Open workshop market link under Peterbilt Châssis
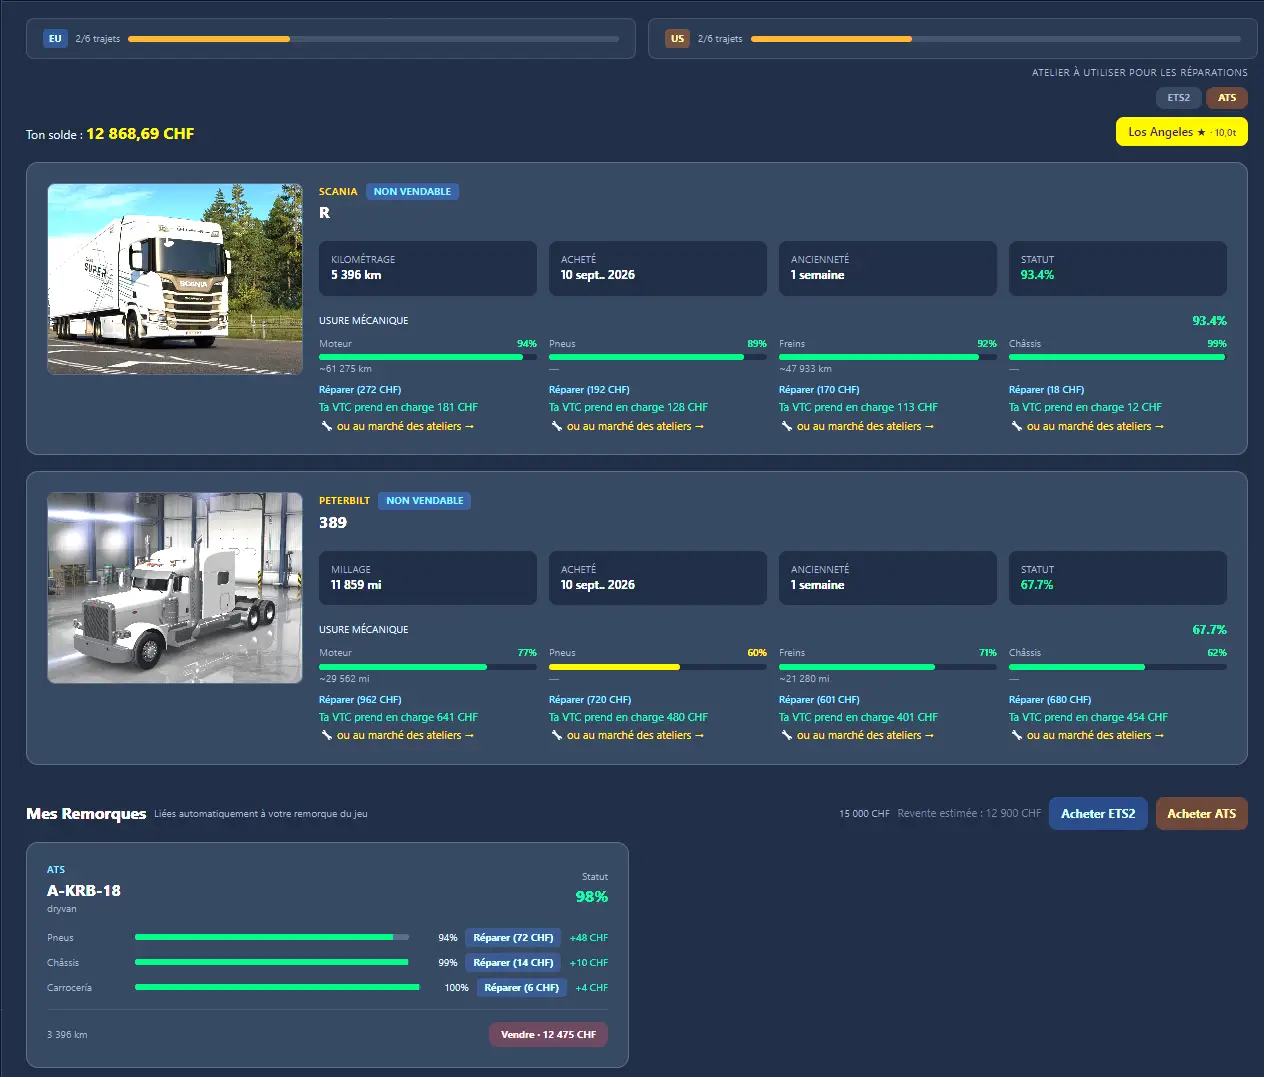This screenshot has width=1264, height=1077. click(x=1095, y=736)
